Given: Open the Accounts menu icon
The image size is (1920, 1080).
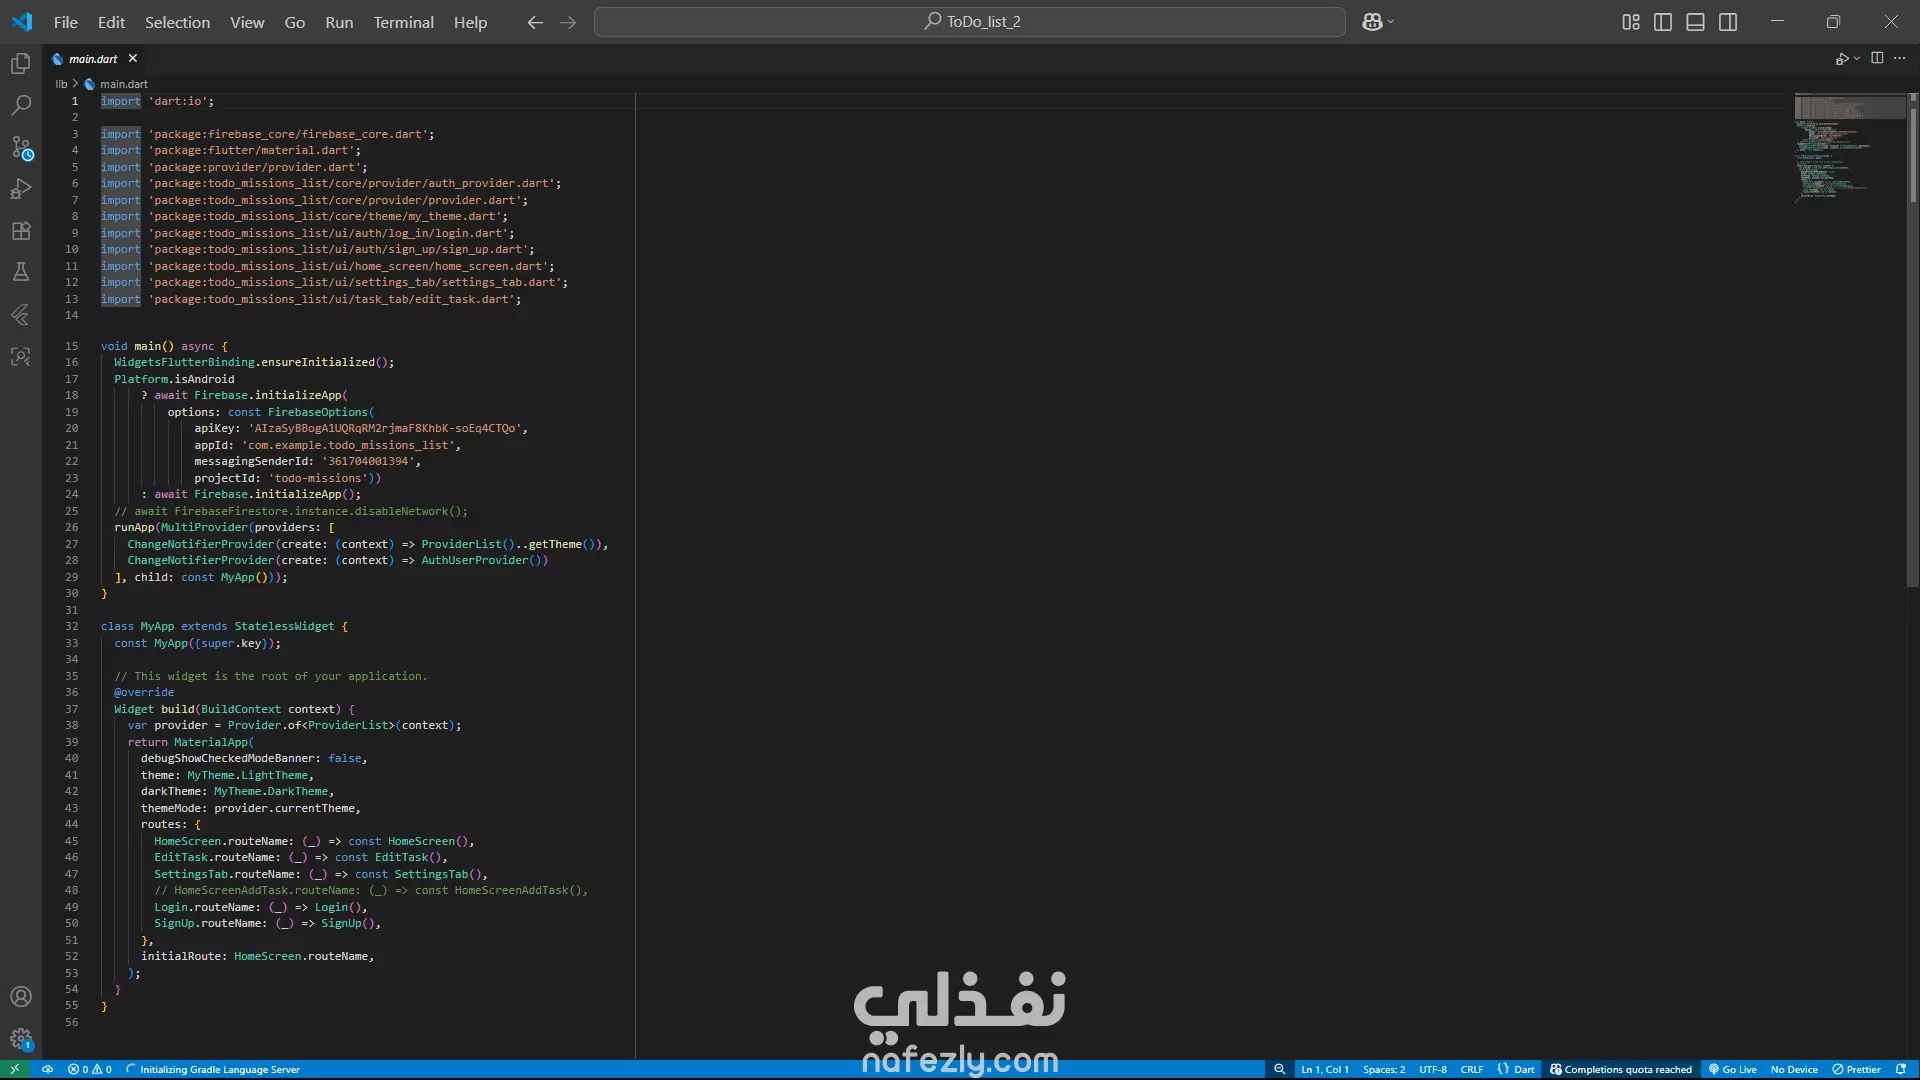Looking at the screenshot, I should (x=20, y=997).
